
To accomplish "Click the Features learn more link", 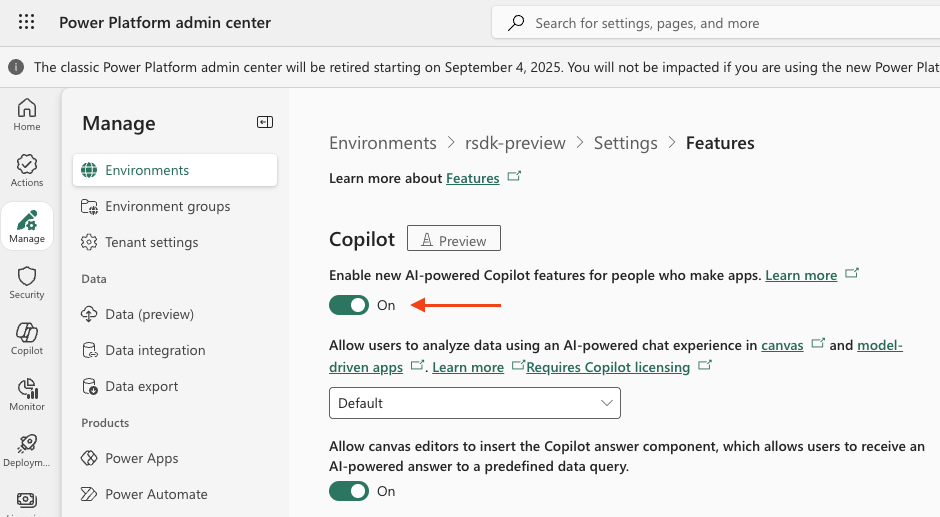I will point(472,178).
